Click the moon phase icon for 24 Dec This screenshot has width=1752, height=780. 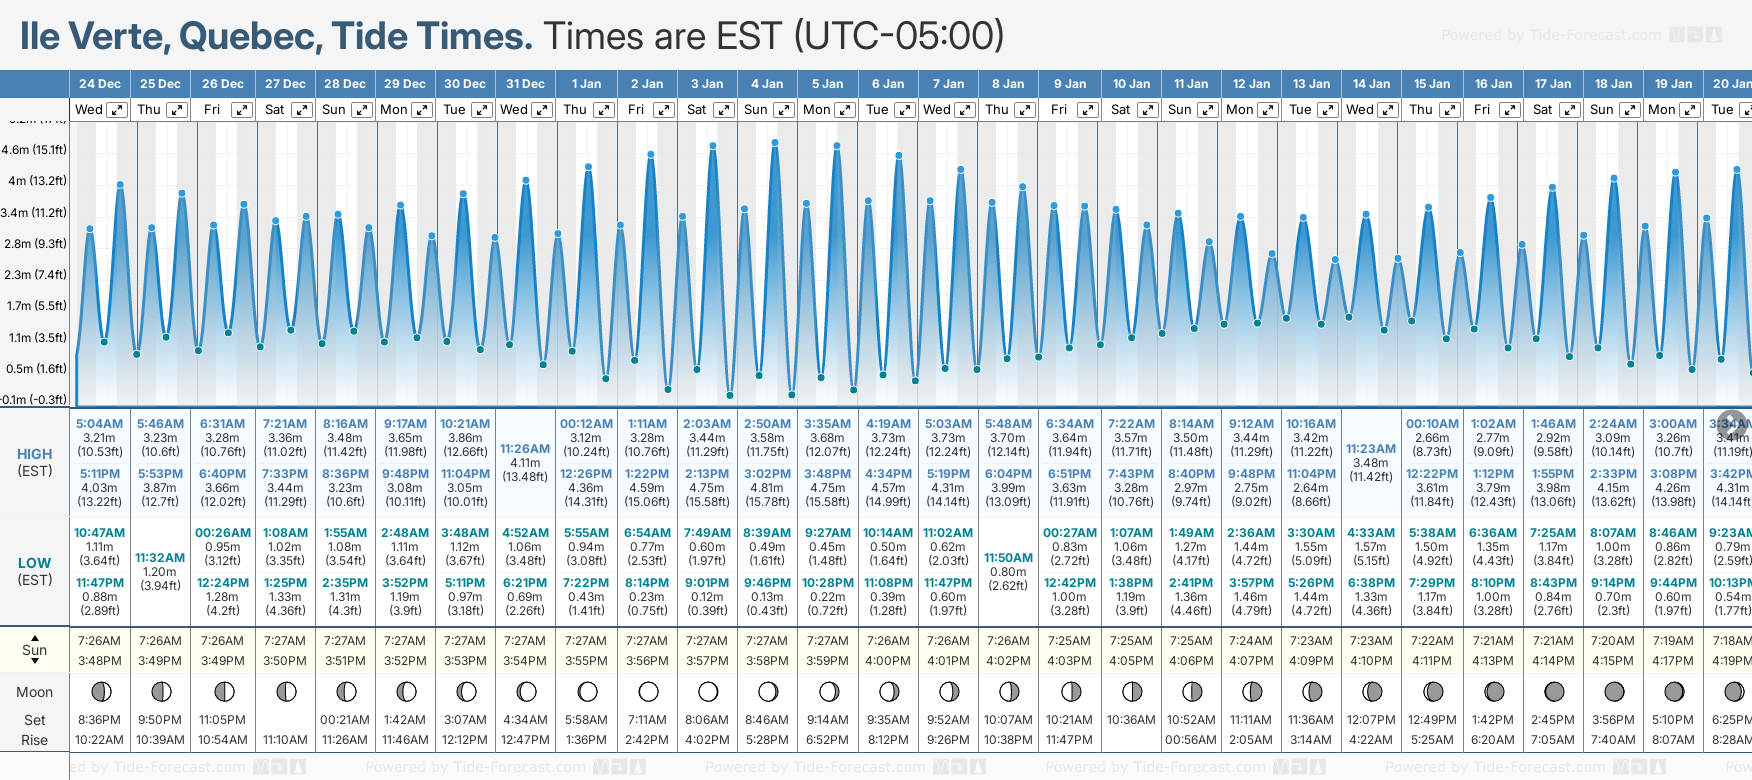(100, 692)
